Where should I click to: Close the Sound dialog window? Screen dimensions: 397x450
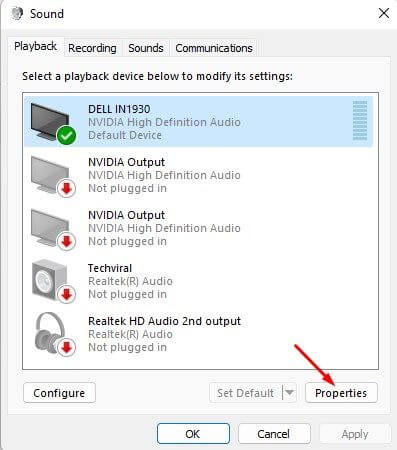pos(384,14)
